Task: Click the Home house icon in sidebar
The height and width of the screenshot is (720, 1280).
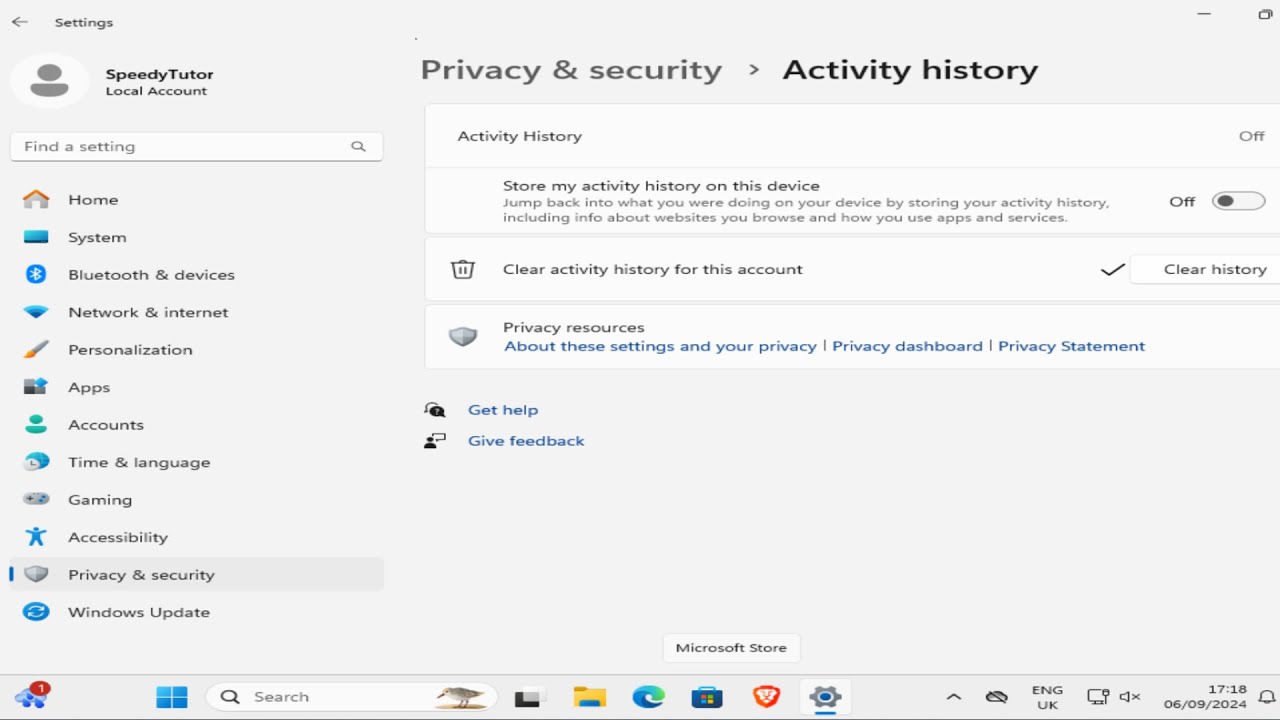Action: coord(36,199)
